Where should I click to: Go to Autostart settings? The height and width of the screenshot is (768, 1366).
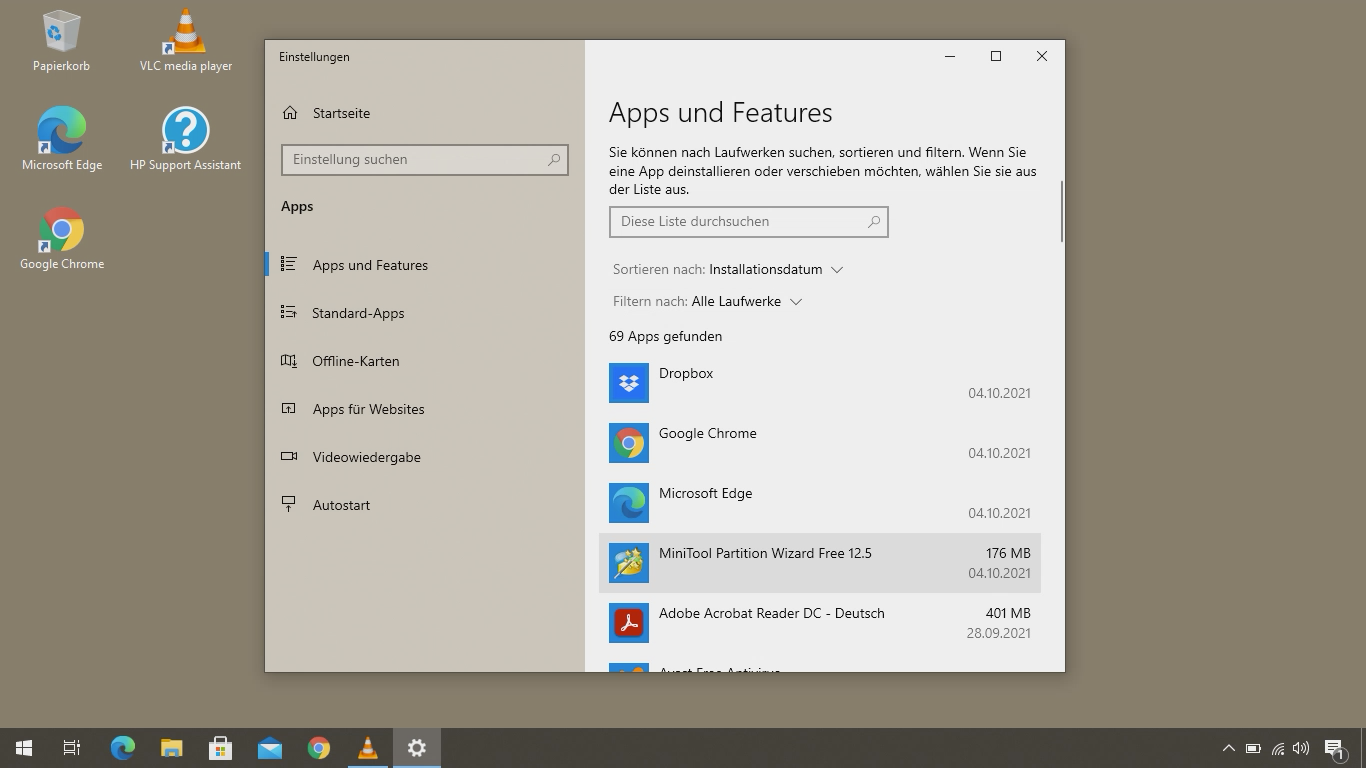pos(341,505)
